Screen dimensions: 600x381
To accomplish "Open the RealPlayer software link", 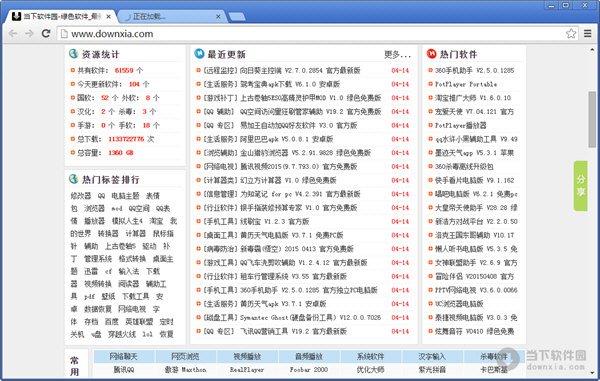I will pyautogui.click(x=247, y=370).
